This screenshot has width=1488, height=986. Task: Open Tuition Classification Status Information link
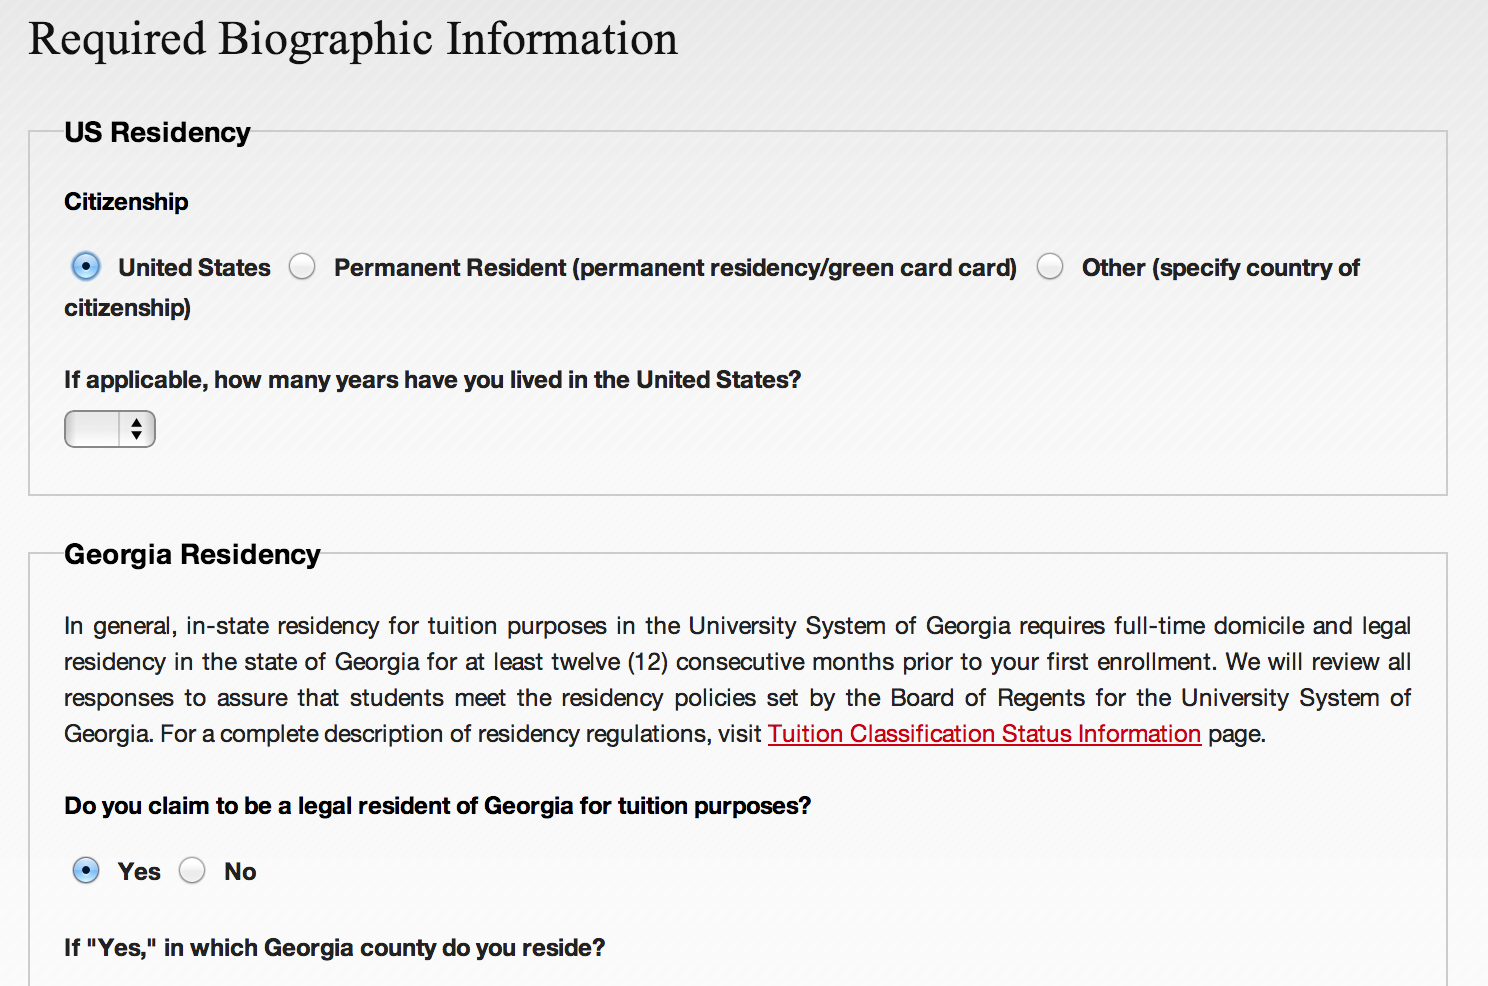(x=984, y=734)
